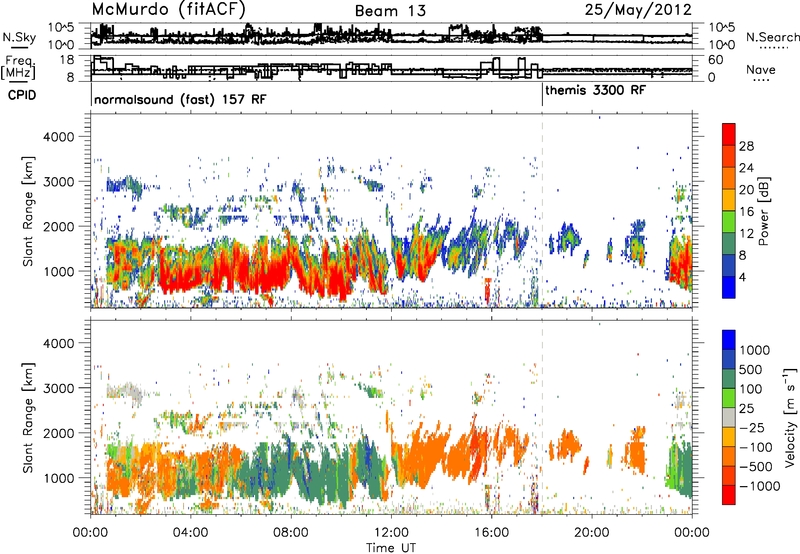Click upper panel Slant Range [km] label
The image size is (800, 554).
pyautogui.click(x=28, y=211)
